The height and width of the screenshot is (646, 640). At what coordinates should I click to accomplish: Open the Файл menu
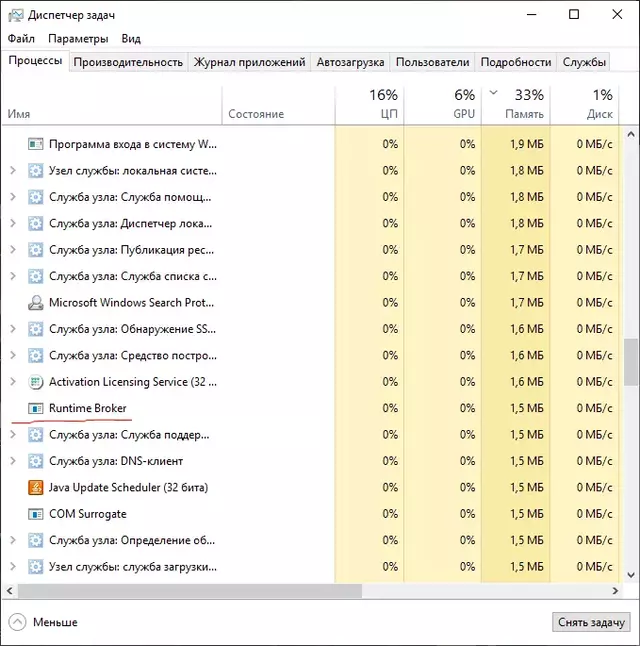coord(21,39)
